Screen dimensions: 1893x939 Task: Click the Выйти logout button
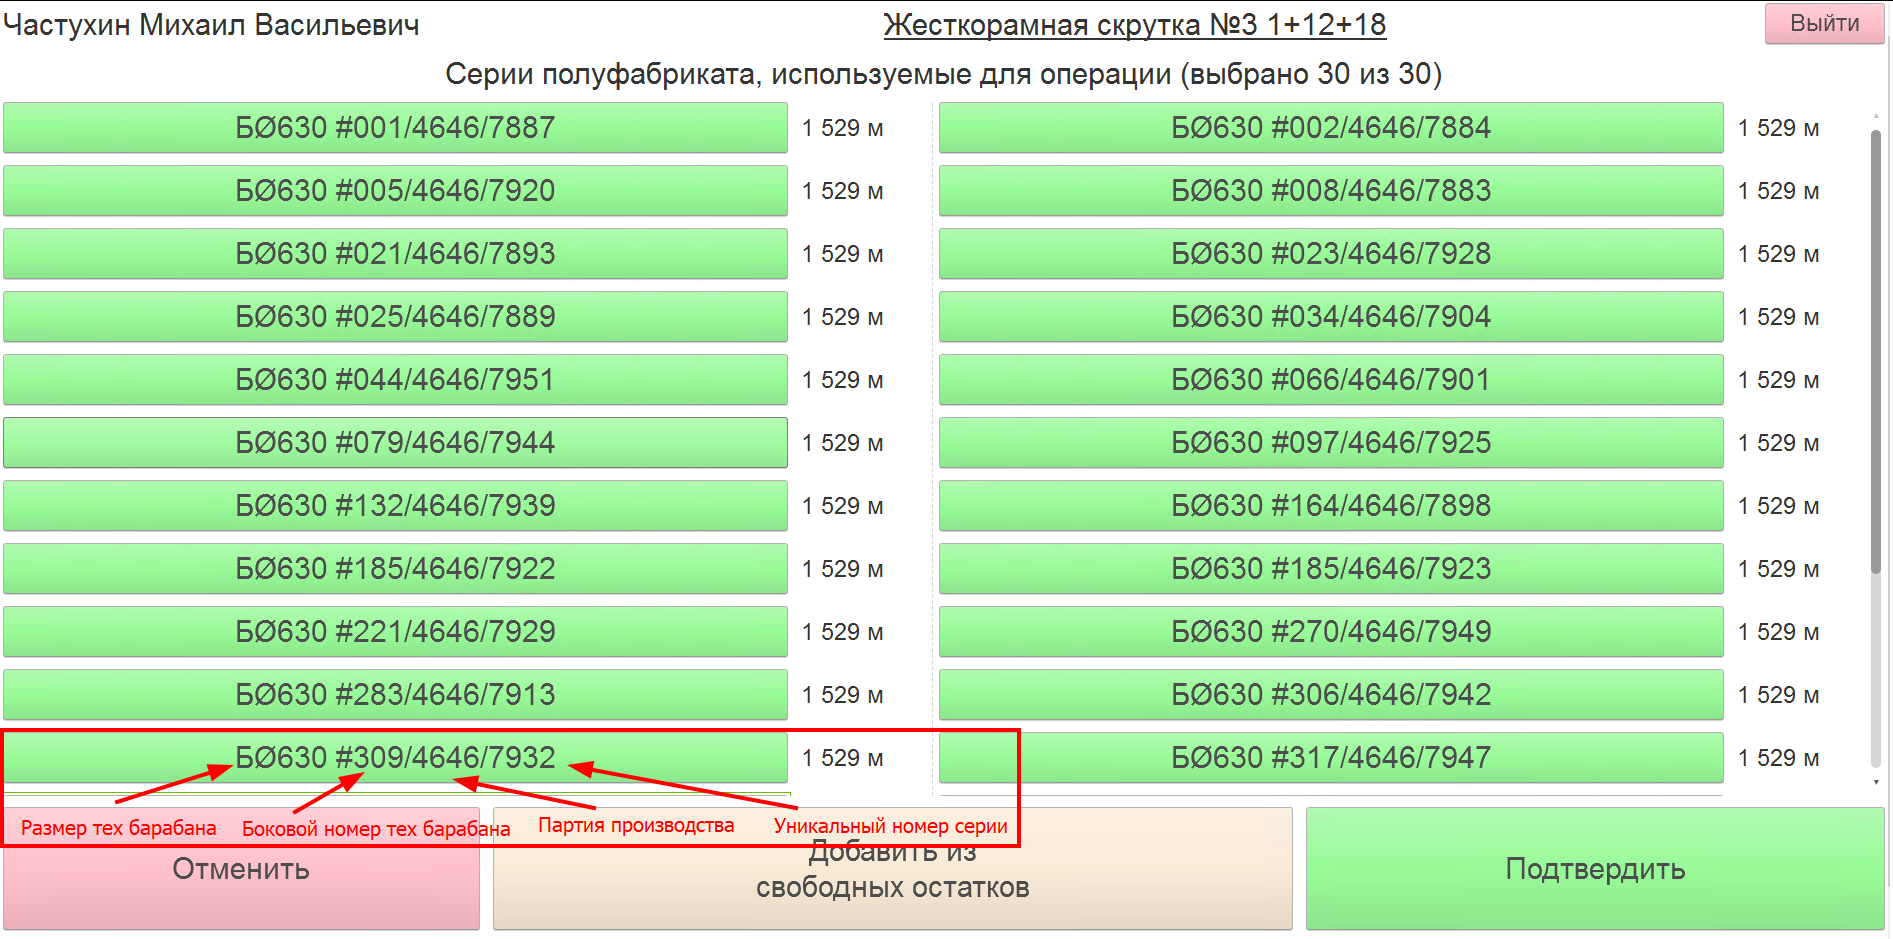tap(1824, 23)
